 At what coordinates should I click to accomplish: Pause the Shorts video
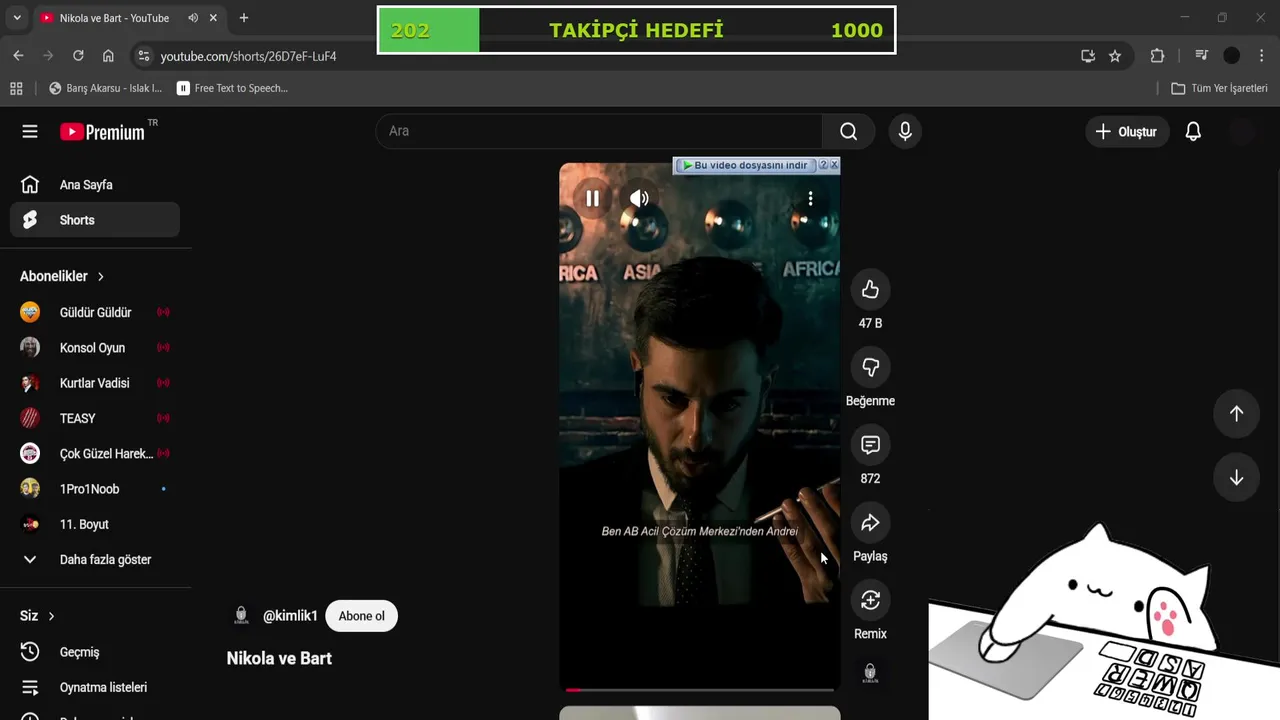point(592,198)
